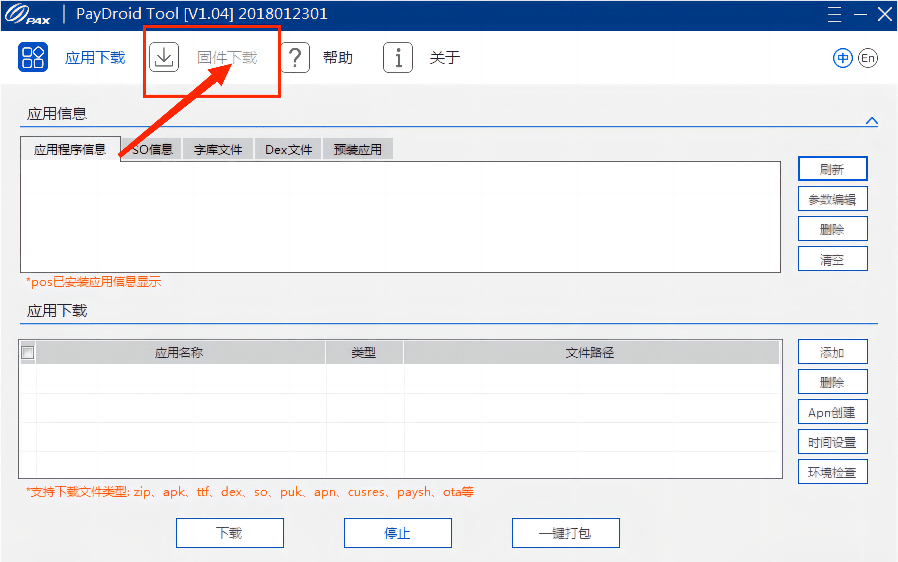Click the help question mark icon
Screen dimensions: 898x562
(x=295, y=58)
